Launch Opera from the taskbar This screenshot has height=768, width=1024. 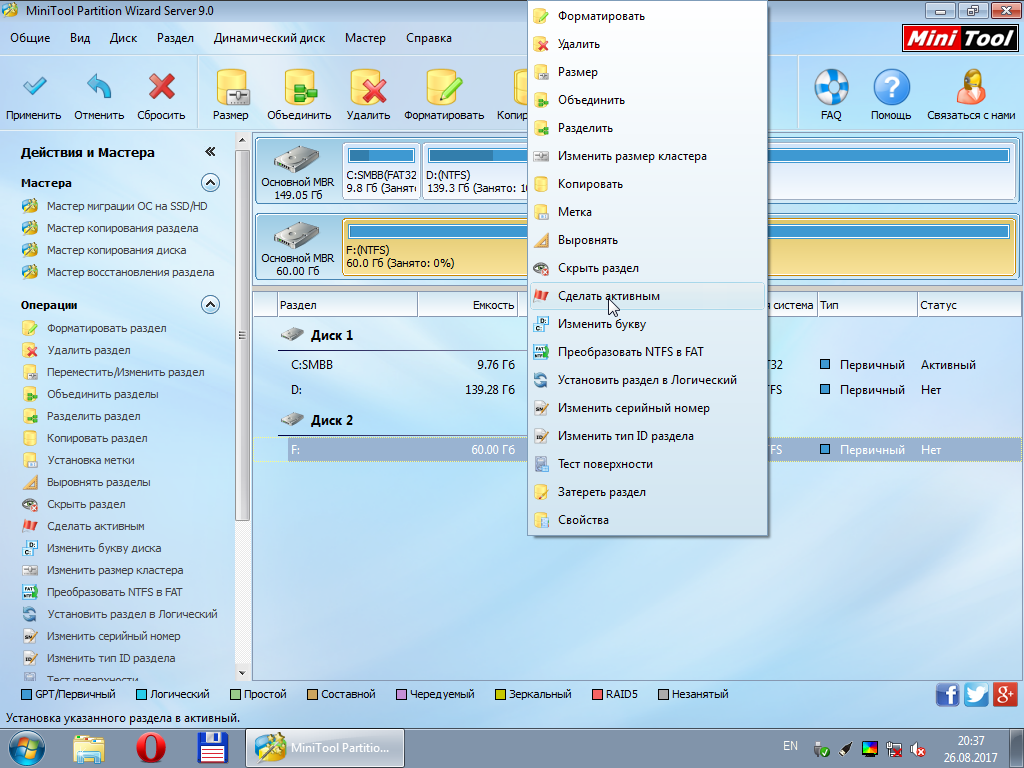tap(151, 748)
